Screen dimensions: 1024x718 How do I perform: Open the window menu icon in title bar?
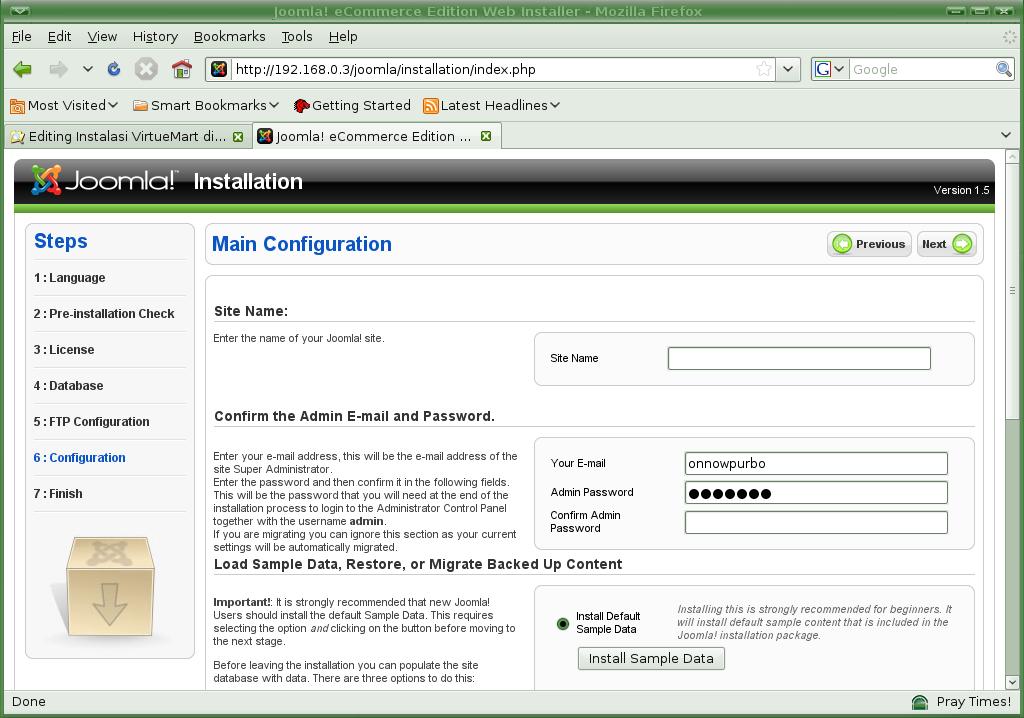[20, 11]
